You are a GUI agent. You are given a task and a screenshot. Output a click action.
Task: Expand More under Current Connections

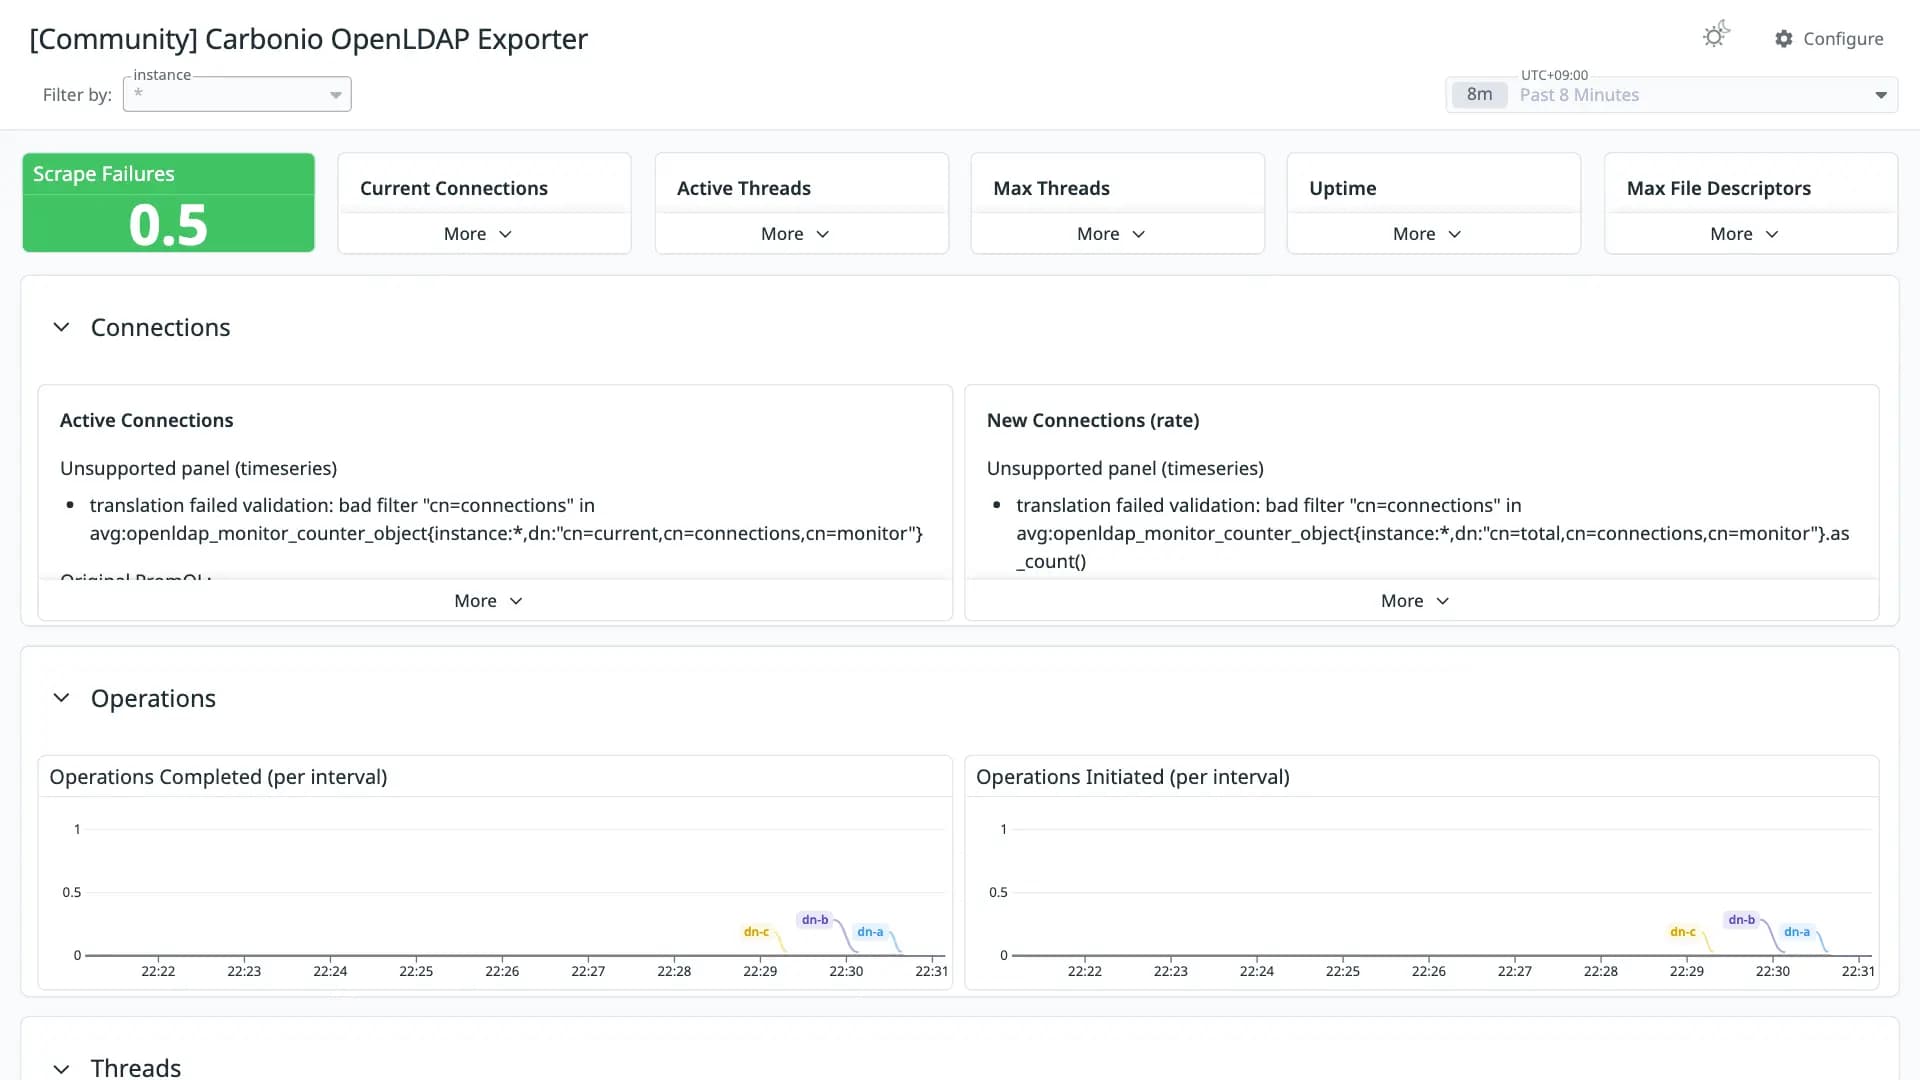(x=478, y=234)
